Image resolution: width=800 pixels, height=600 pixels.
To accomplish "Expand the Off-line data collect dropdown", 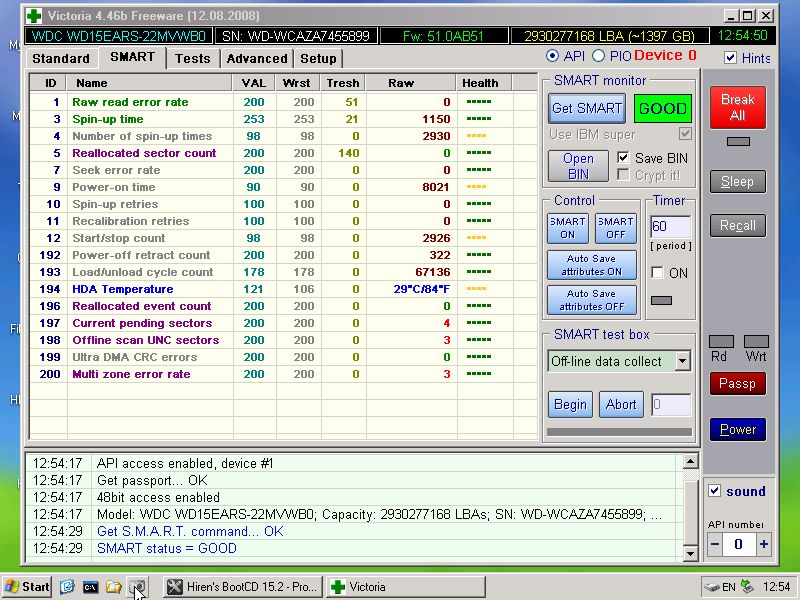I will point(682,361).
